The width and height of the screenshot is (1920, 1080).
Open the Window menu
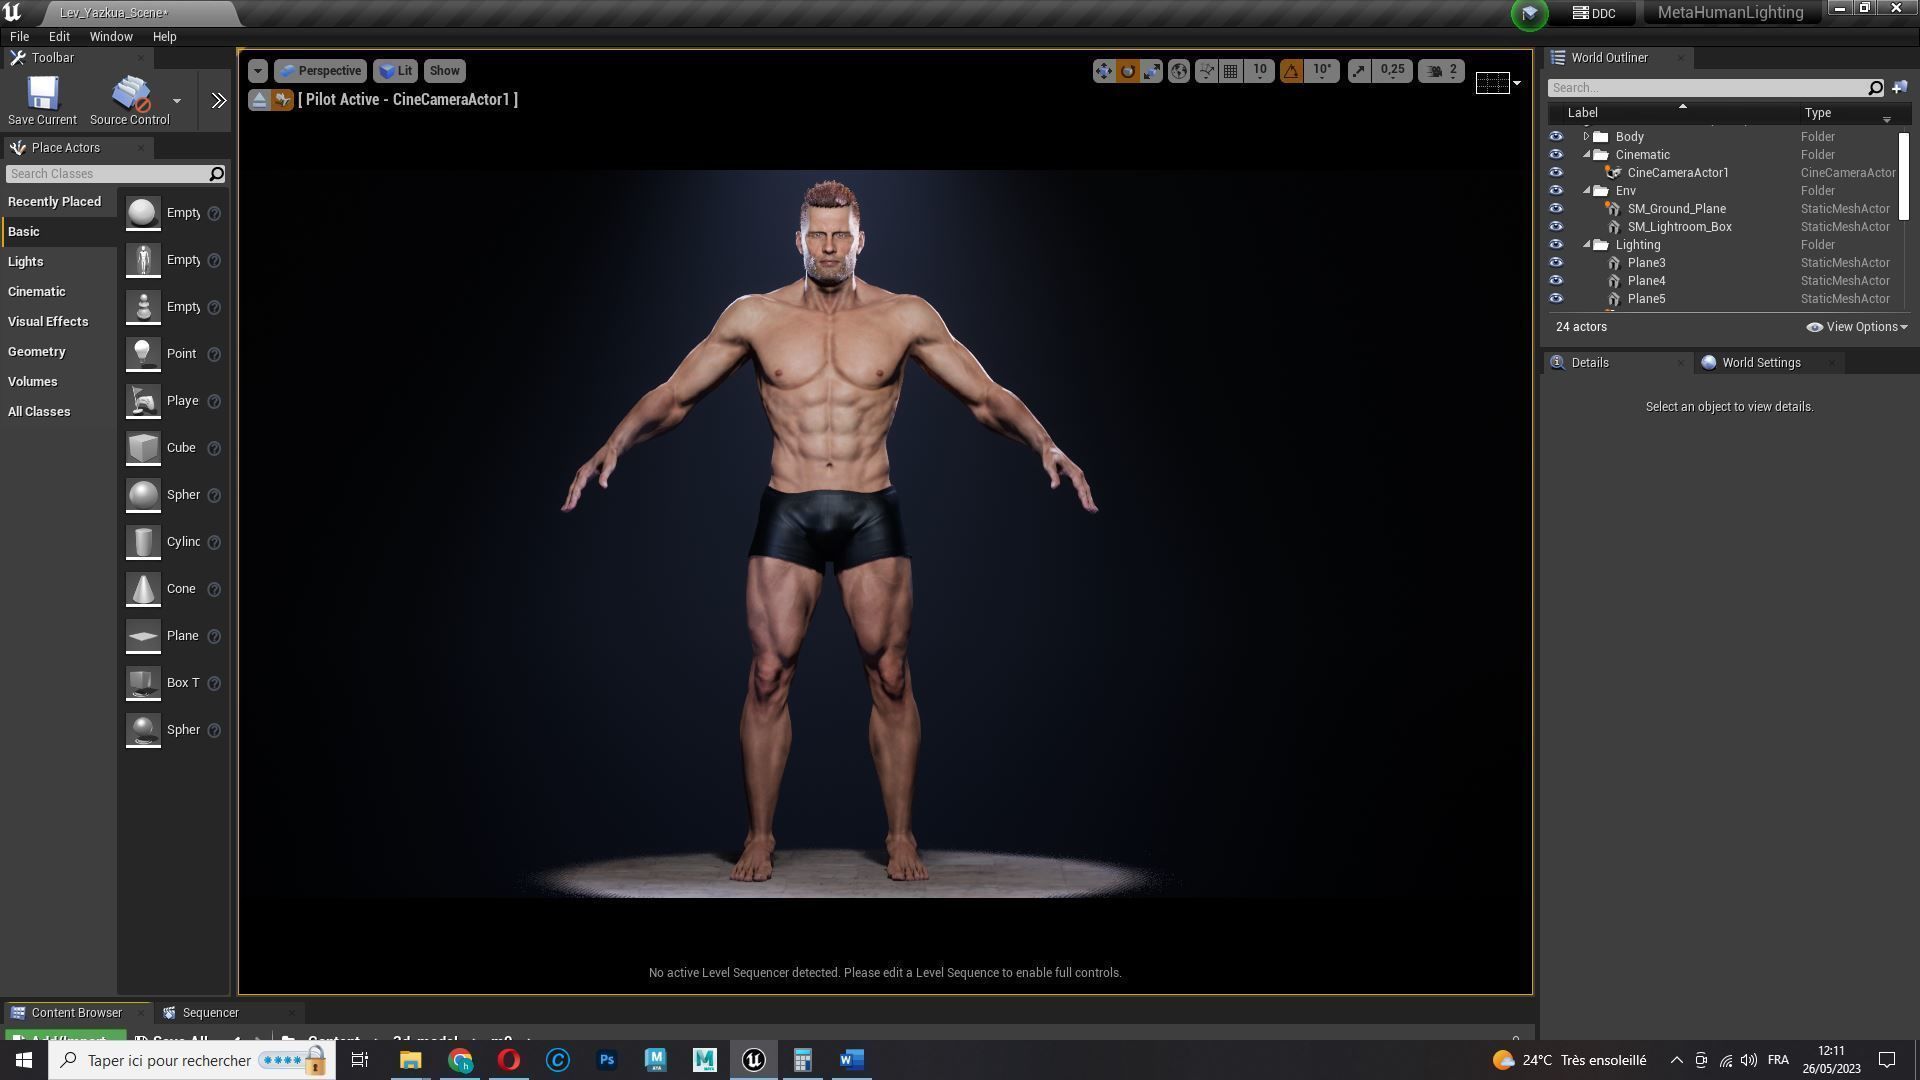click(111, 36)
